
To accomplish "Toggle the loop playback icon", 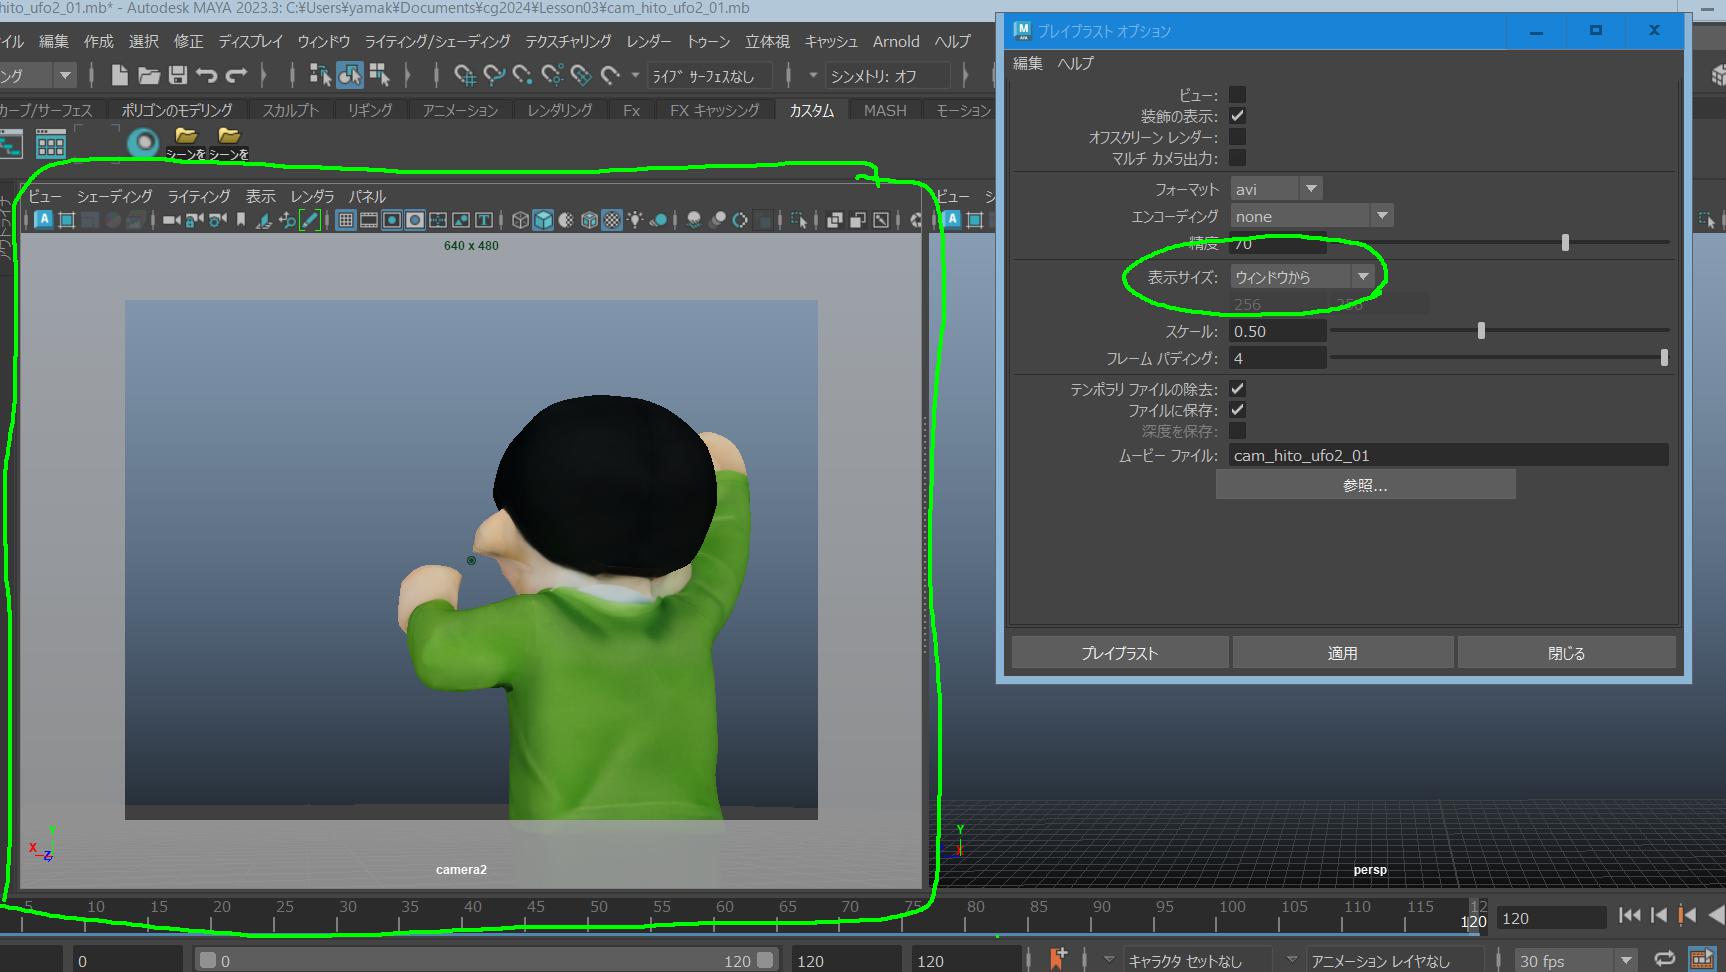I will [x=1664, y=960].
